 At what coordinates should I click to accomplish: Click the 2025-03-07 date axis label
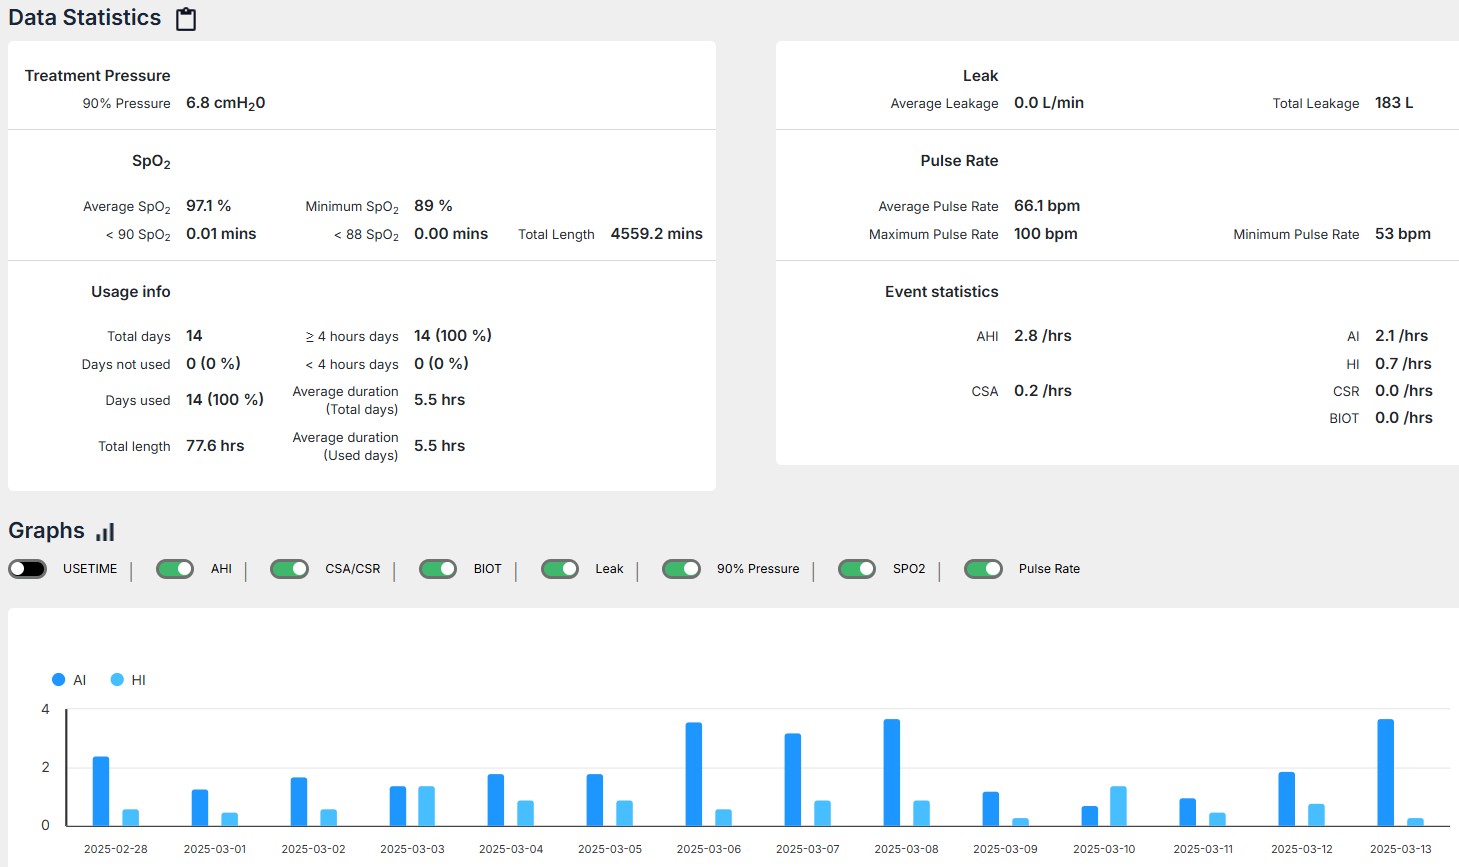[x=807, y=849]
